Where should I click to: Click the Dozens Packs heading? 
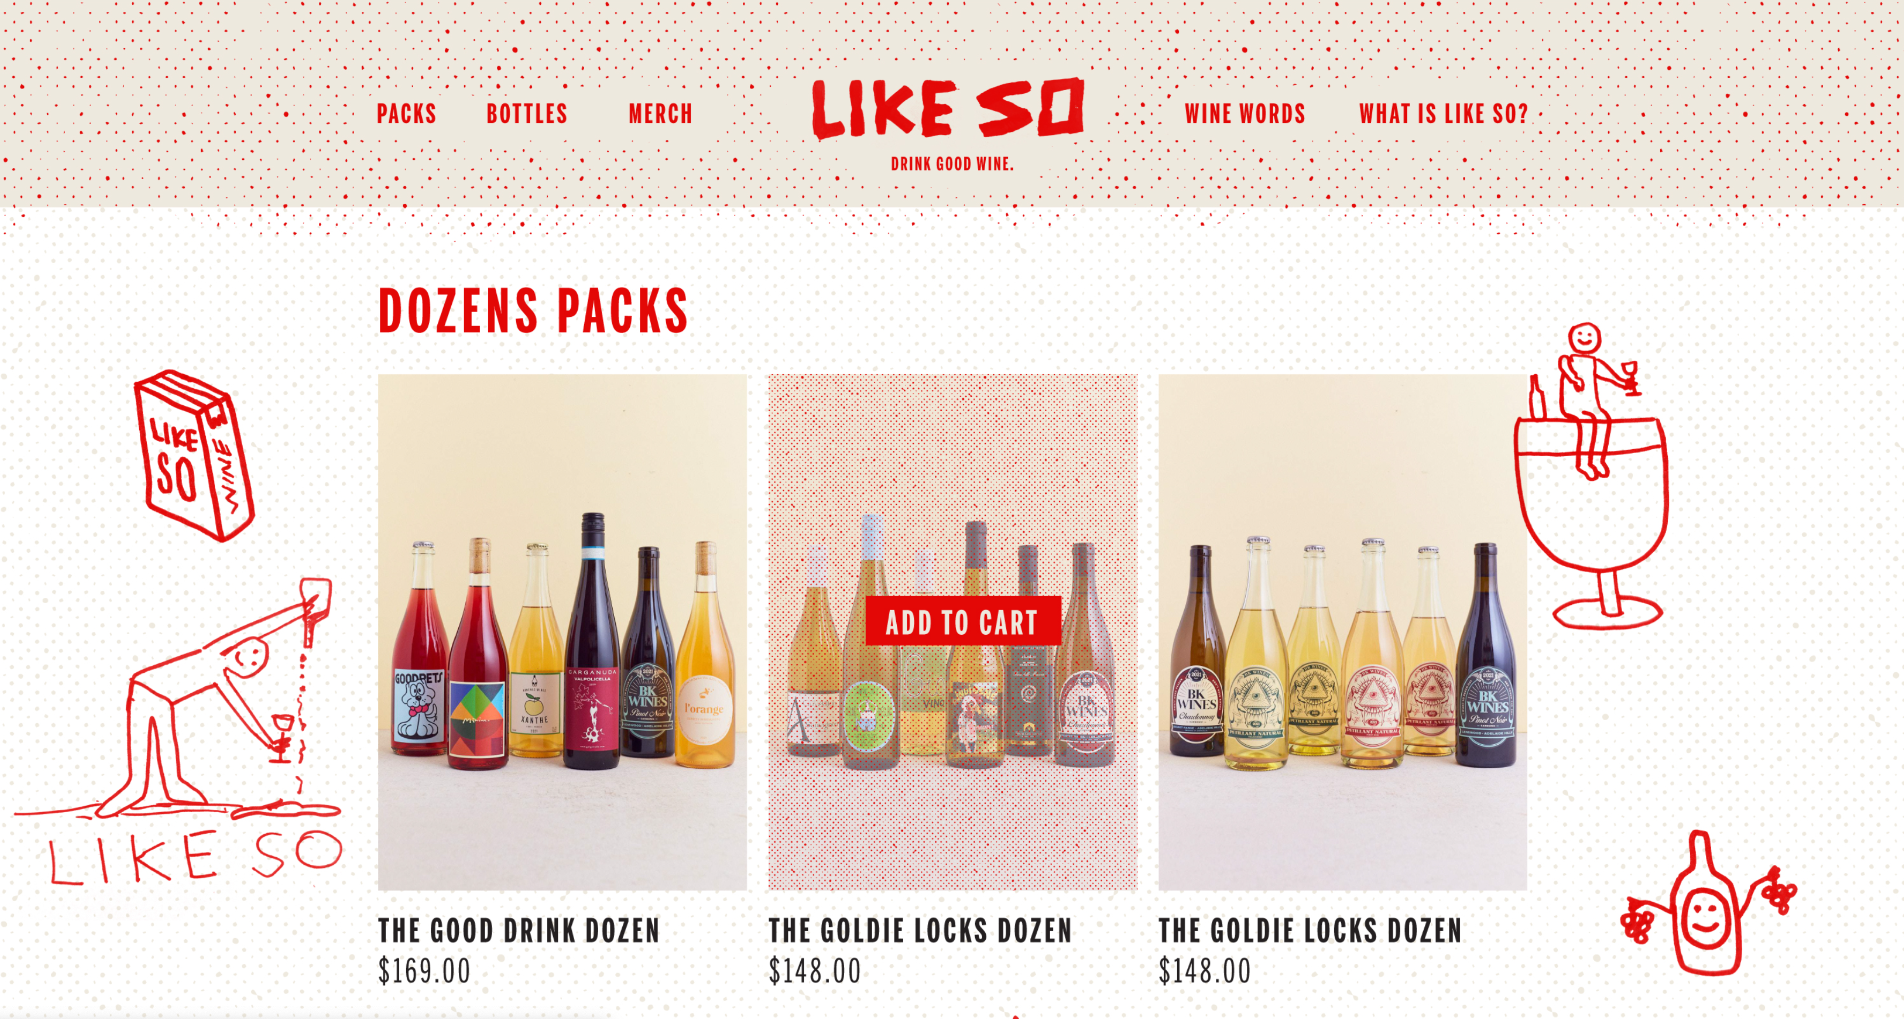(533, 311)
